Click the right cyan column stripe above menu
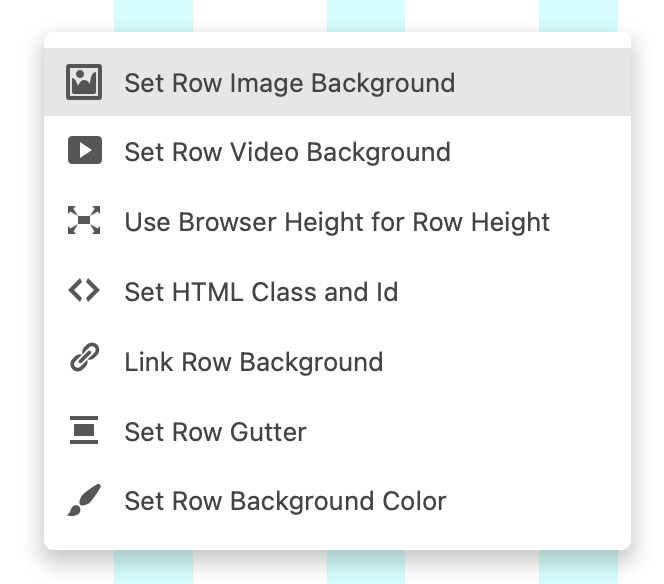 point(578,15)
